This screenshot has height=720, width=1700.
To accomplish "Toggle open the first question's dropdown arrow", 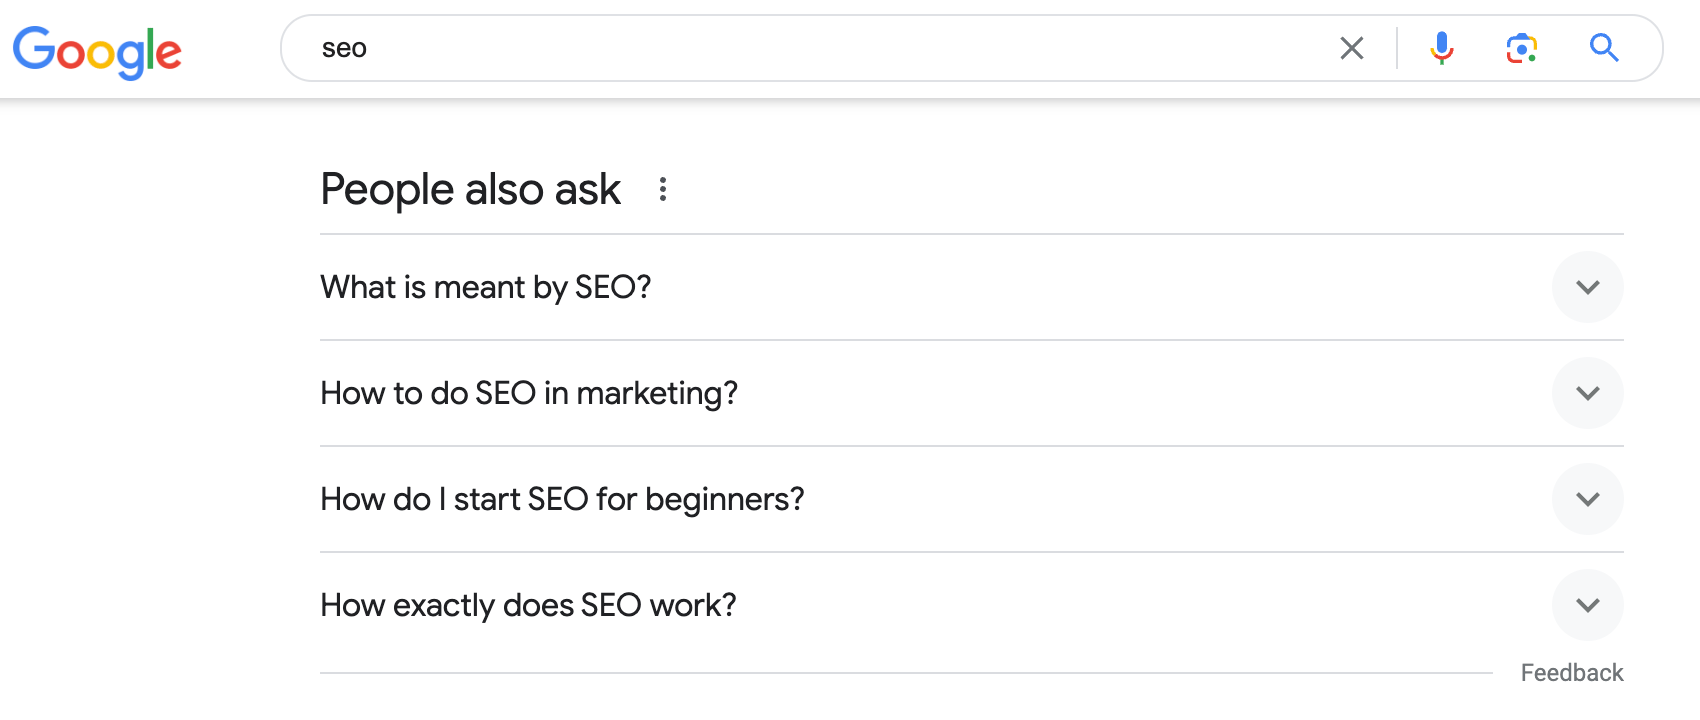I will point(1587,287).
